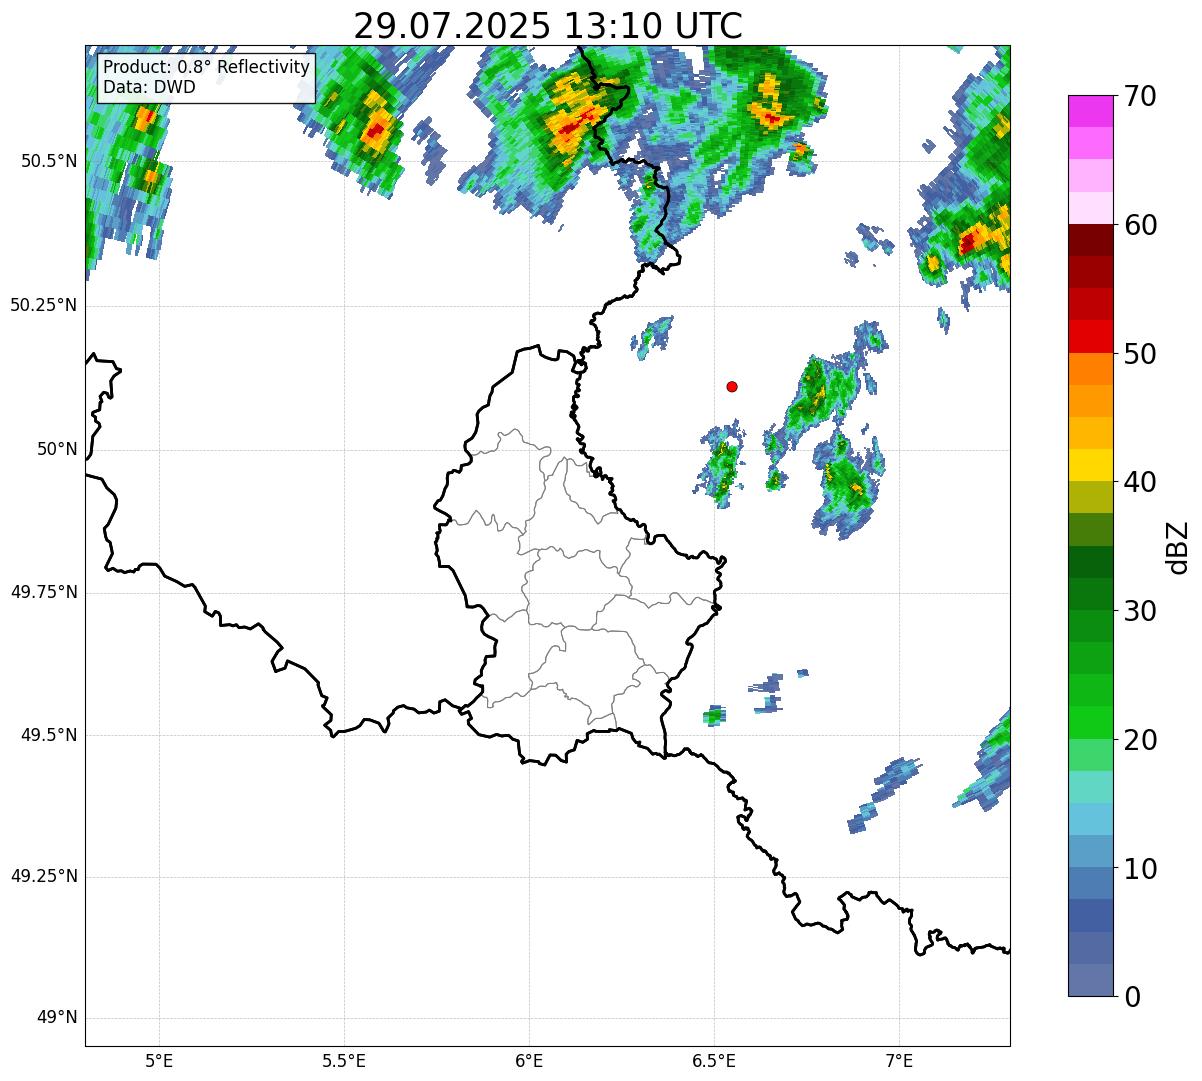Click the 6.5°E longitude label
The image size is (1202, 1081).
[714, 1060]
